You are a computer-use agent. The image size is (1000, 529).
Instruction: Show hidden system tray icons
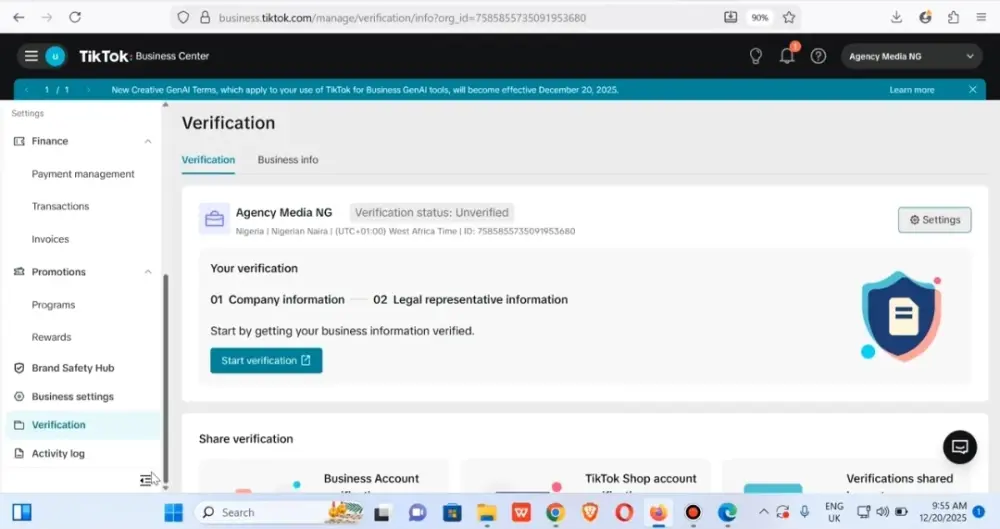click(x=763, y=512)
